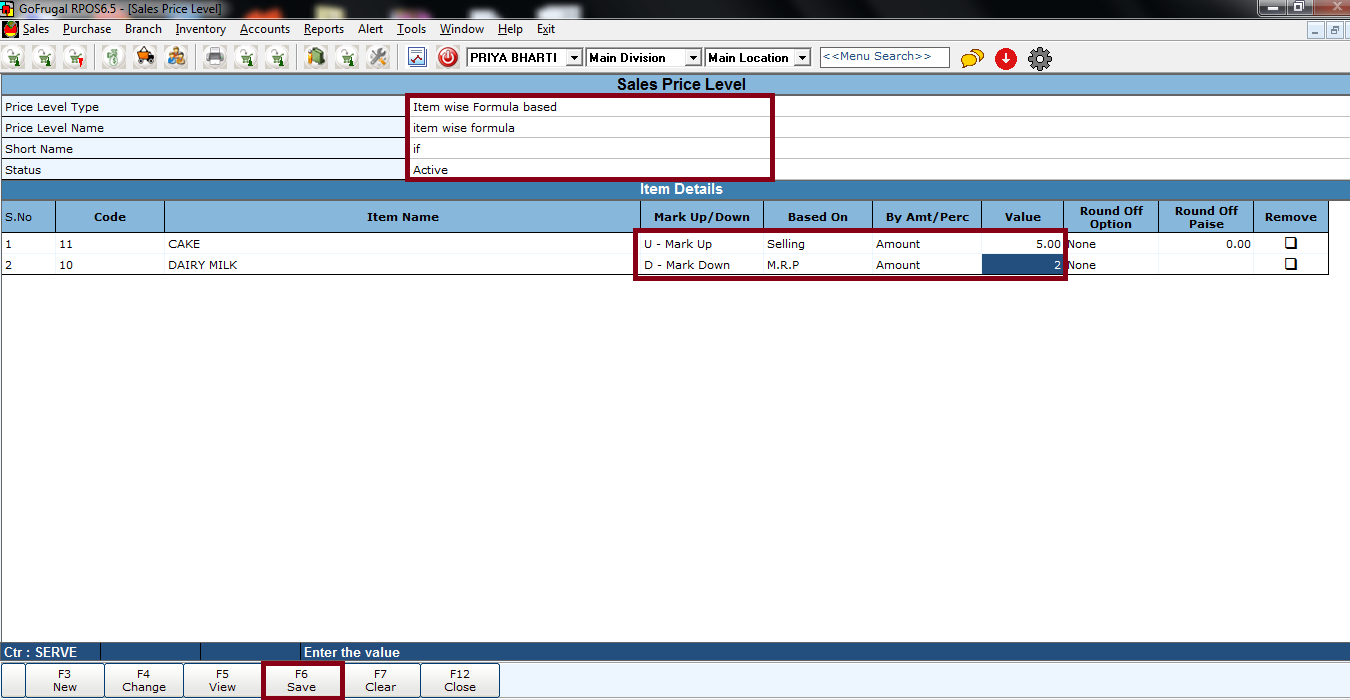The width and height of the screenshot is (1350, 700).
Task: Open the chart dashboard toolbar icon
Action: point(417,57)
